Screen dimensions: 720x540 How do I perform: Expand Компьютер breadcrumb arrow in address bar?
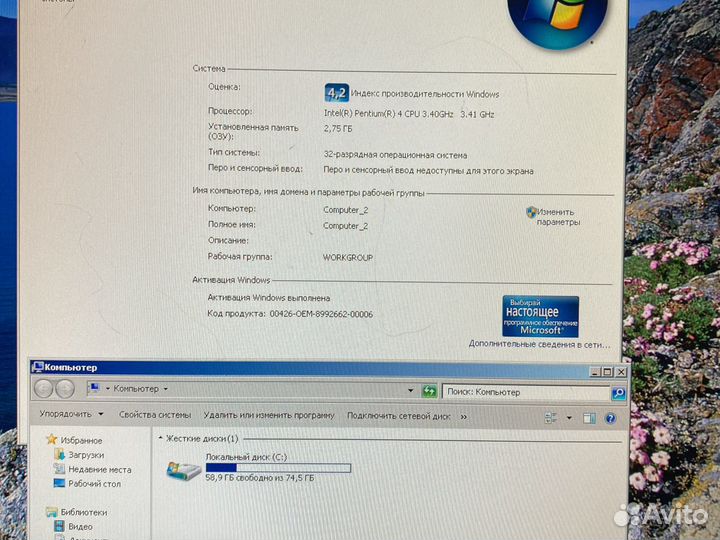pyautogui.click(x=166, y=389)
